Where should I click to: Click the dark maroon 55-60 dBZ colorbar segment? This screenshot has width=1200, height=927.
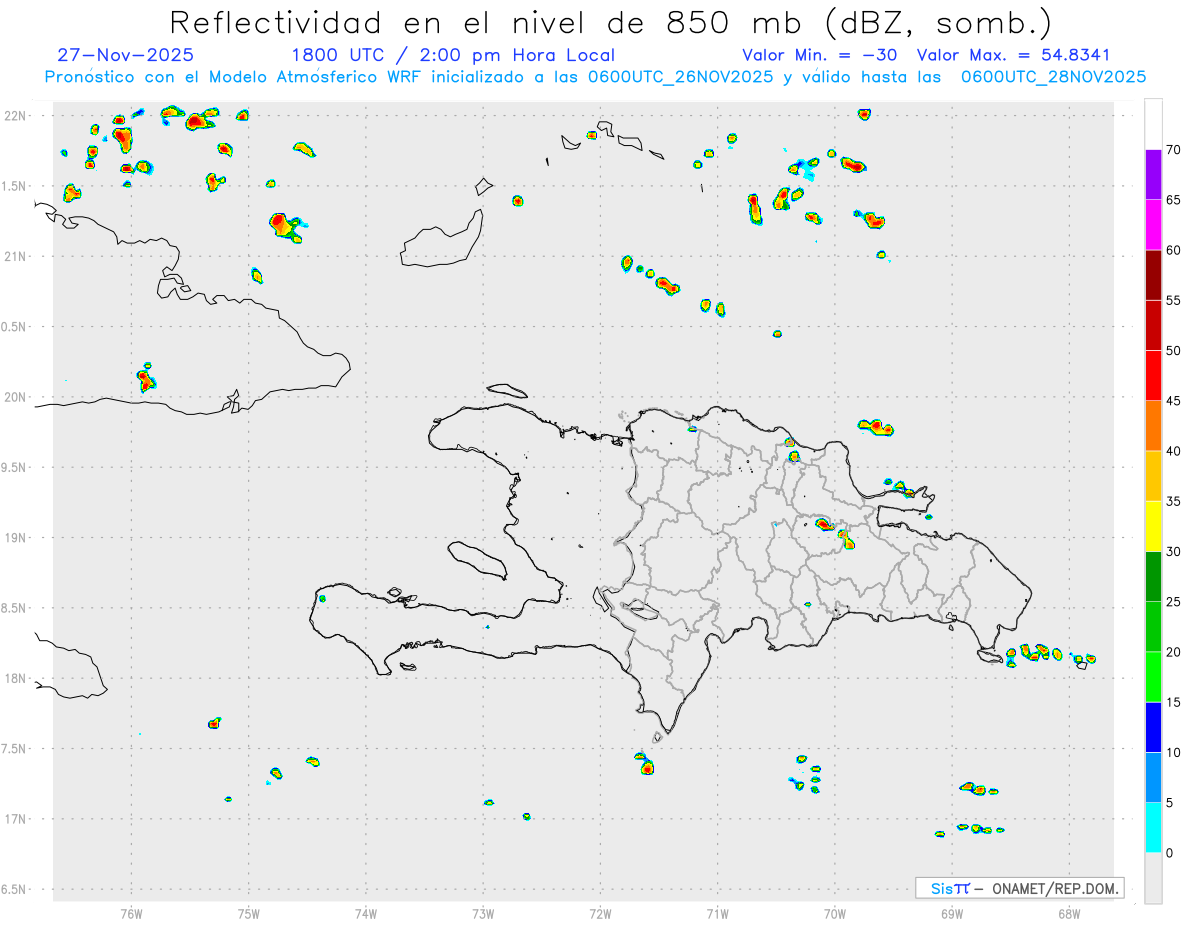pos(1153,275)
